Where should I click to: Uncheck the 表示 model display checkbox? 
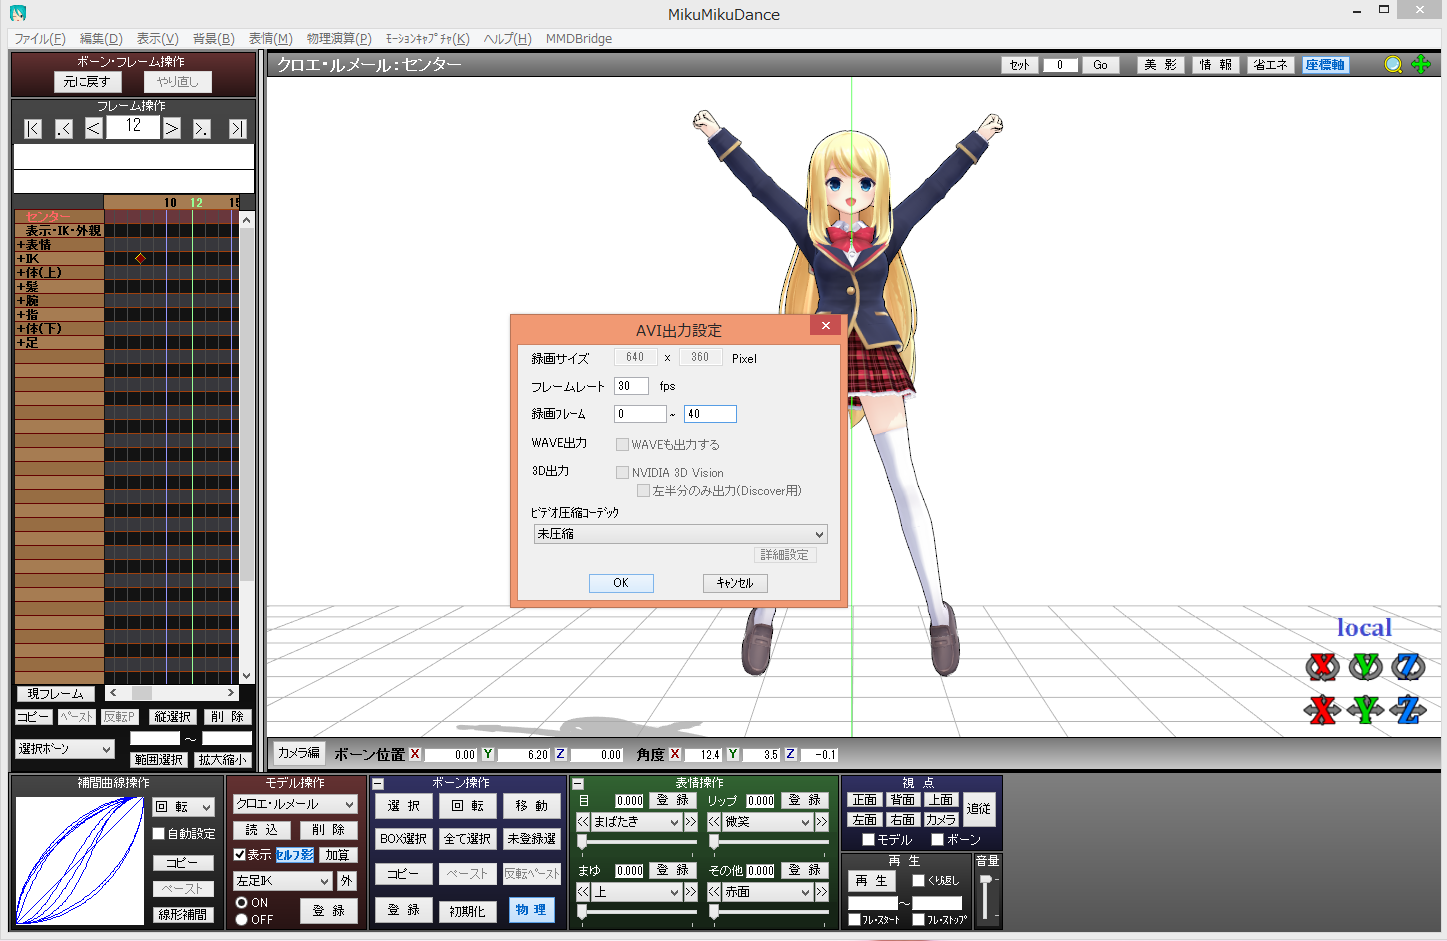(x=240, y=855)
